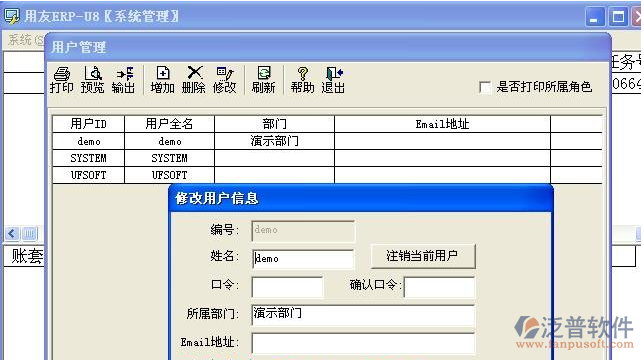Refresh the user list with 刷新 icon
The image size is (644, 360).
point(263,80)
